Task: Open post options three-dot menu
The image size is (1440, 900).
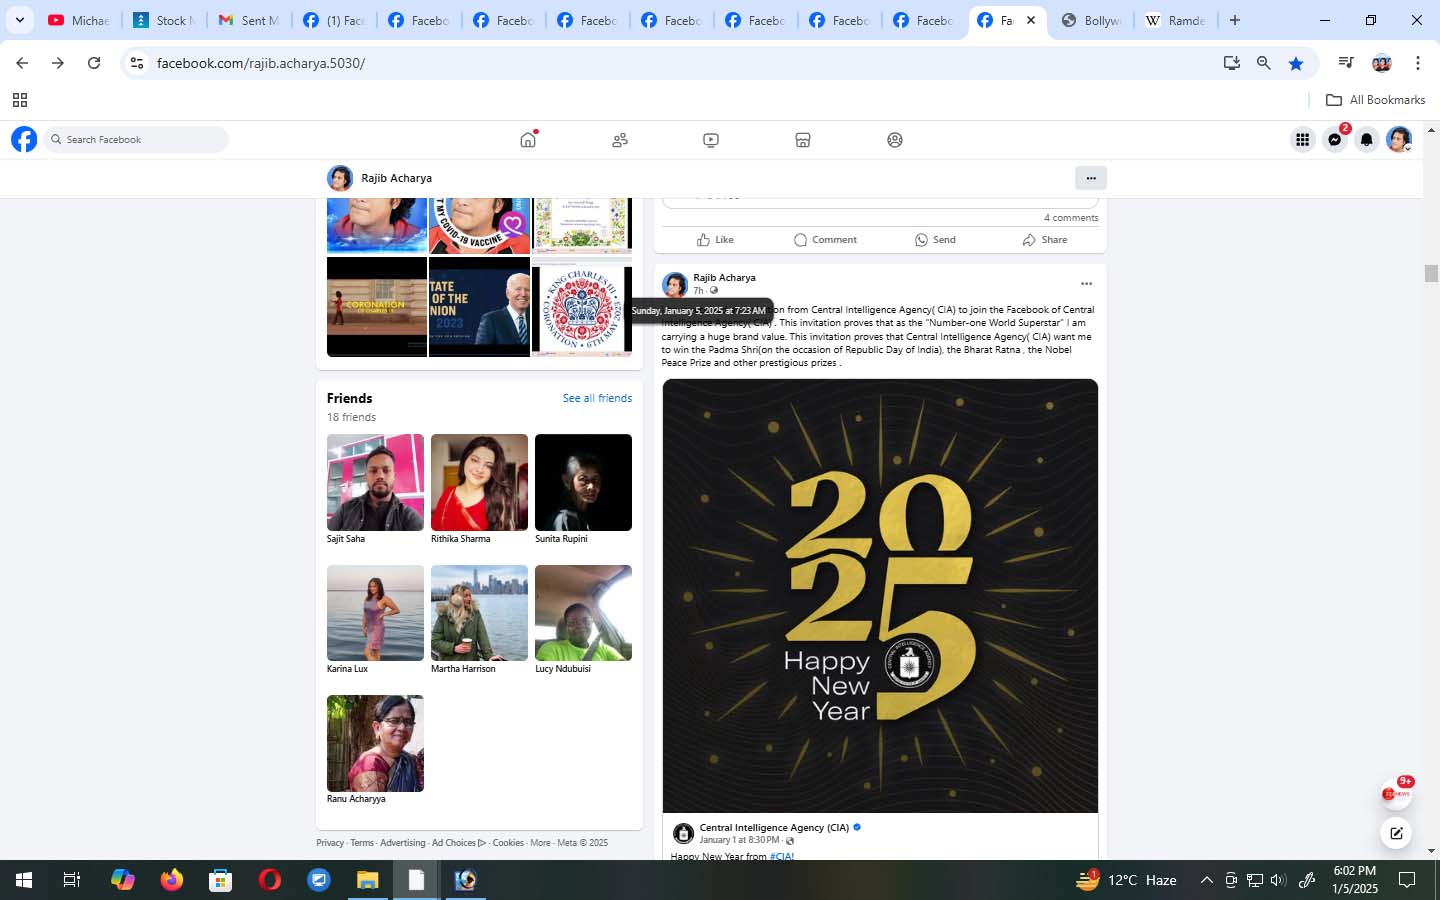Action: pos(1086,284)
